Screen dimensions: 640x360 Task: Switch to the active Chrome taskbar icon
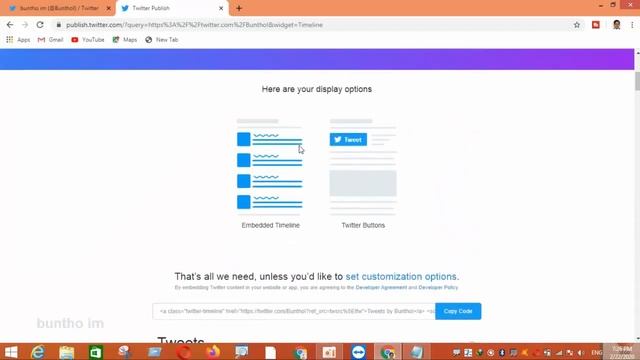click(388, 352)
